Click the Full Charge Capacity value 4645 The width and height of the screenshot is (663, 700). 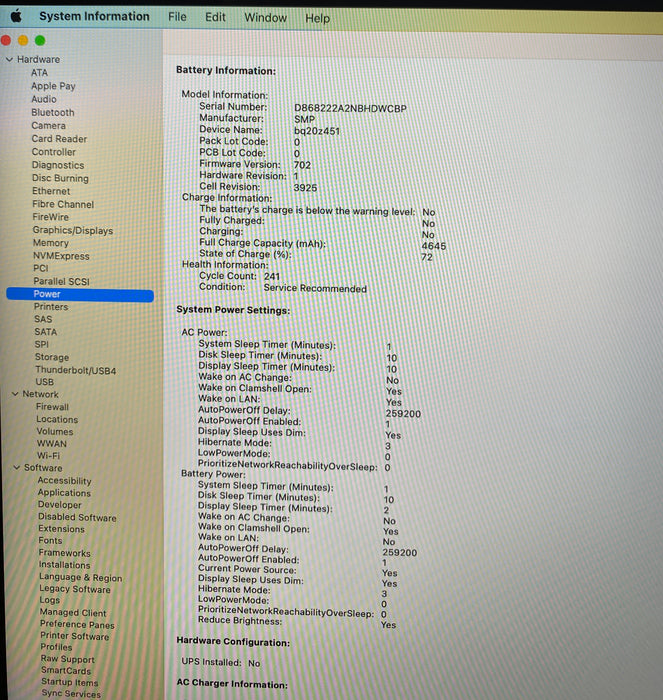434,246
